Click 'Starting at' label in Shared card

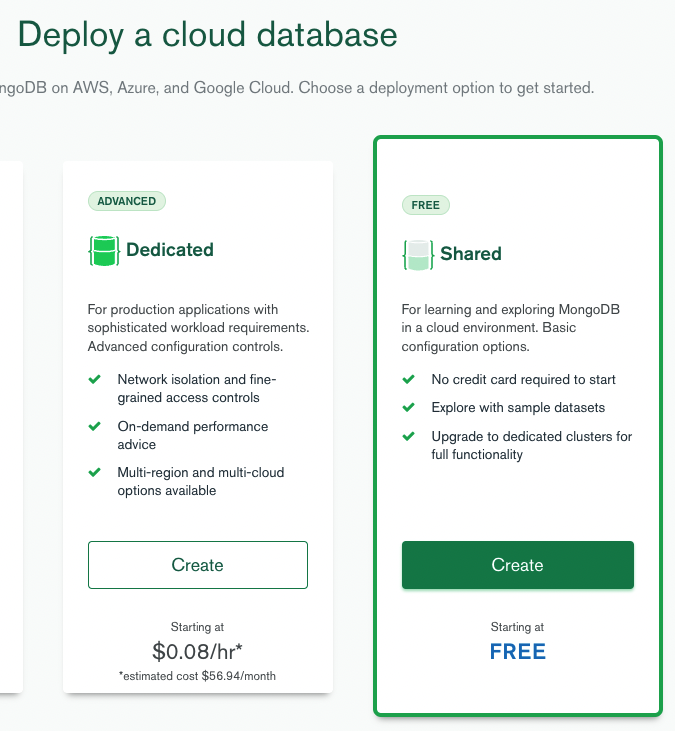pos(517,627)
